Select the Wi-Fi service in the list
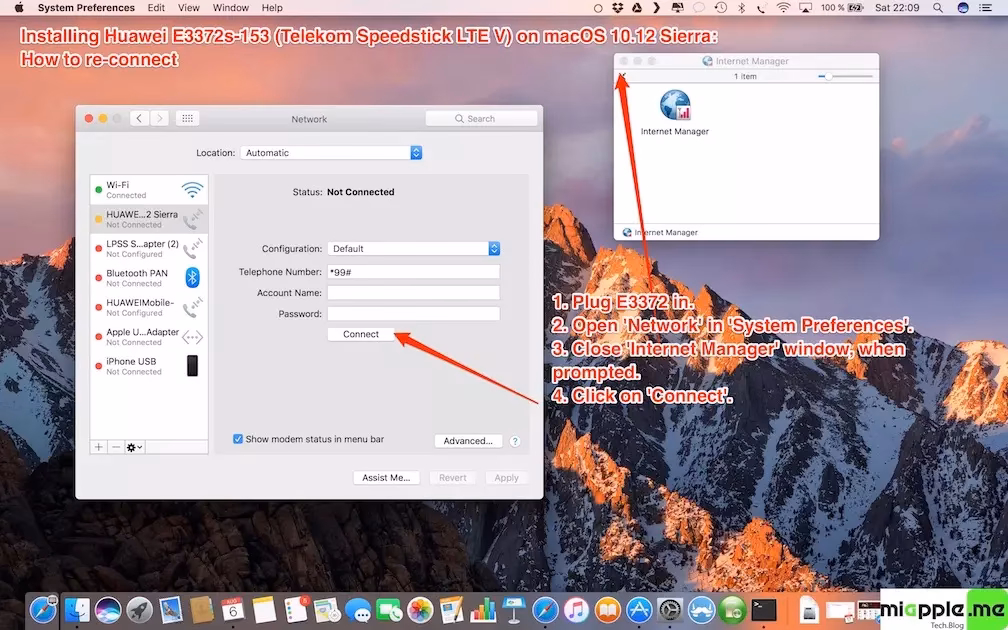1008x630 pixels. [x=149, y=190]
